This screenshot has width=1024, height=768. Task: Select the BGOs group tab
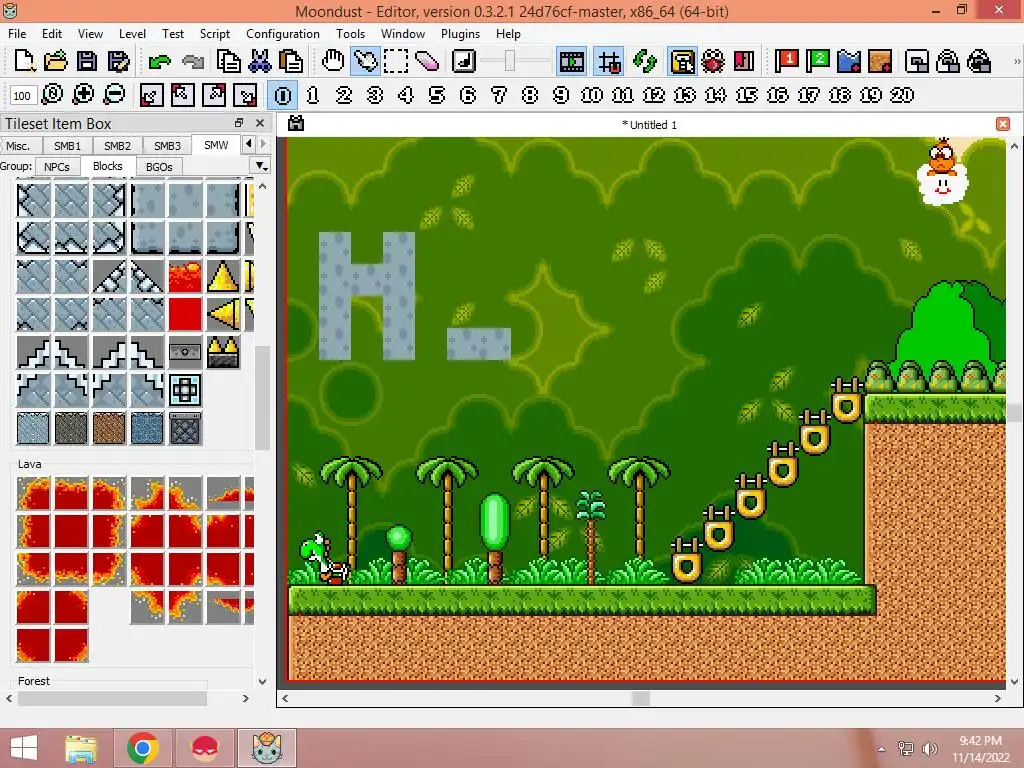(159, 167)
